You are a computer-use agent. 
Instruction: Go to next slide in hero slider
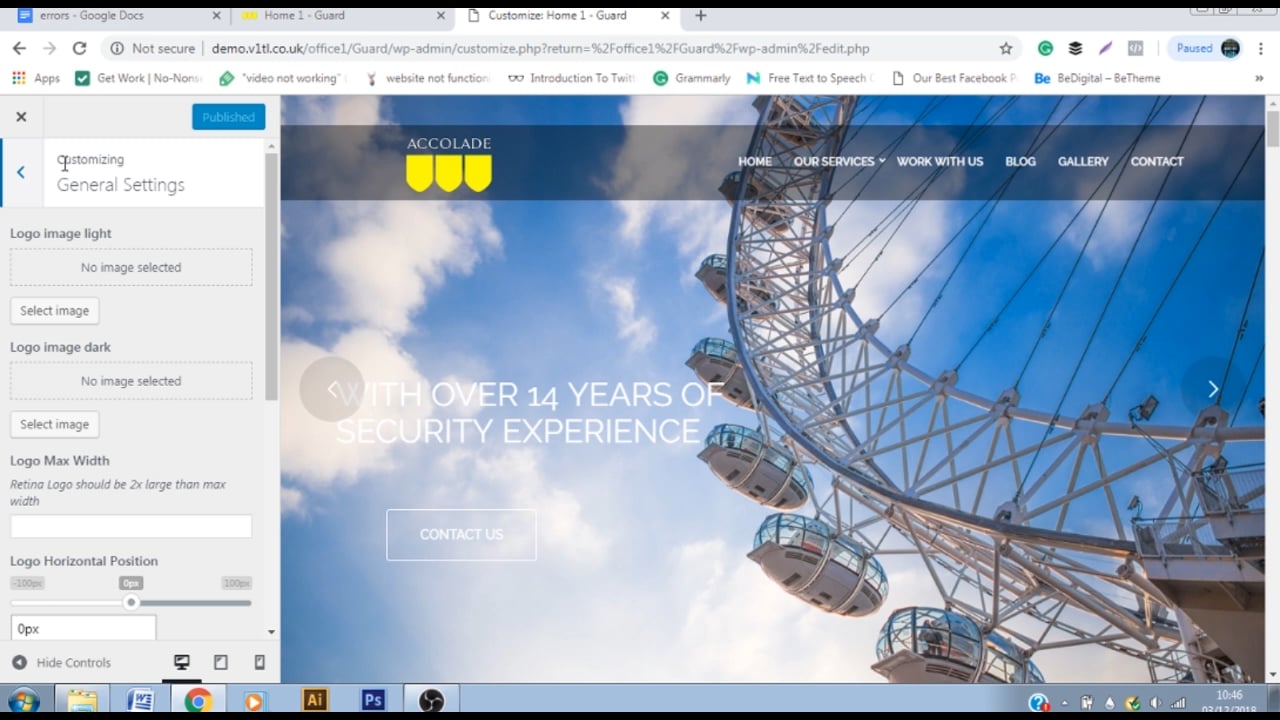[1213, 389]
